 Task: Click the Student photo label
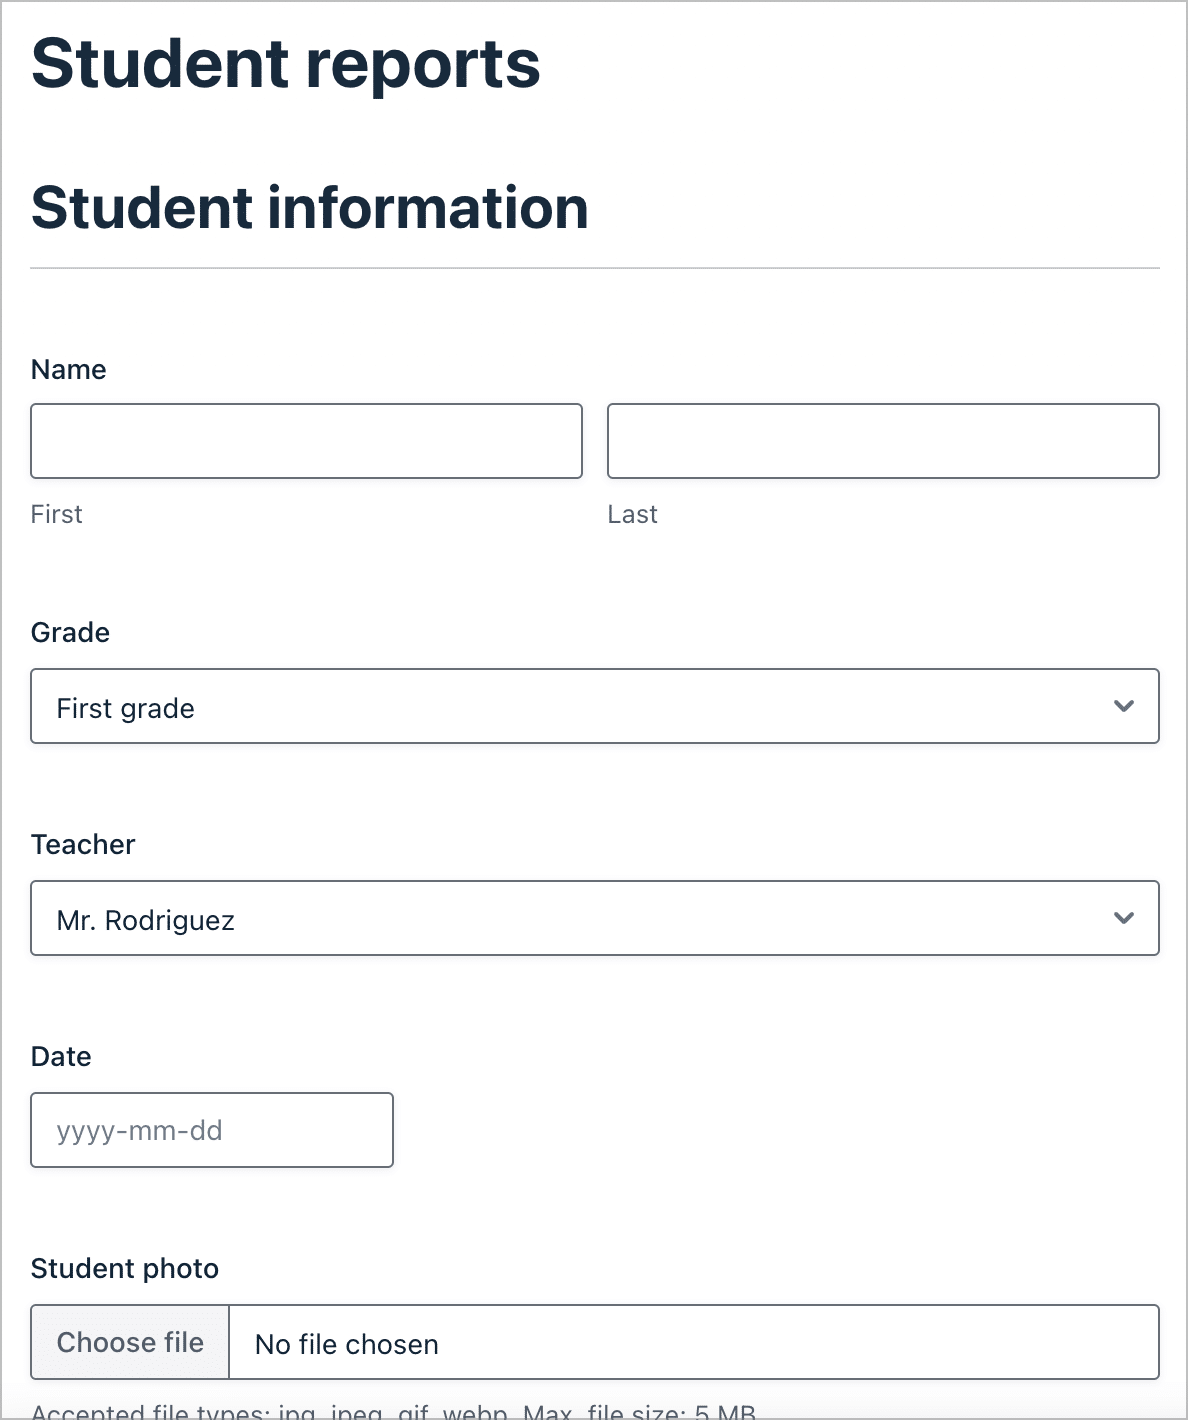pyautogui.click(x=125, y=1268)
